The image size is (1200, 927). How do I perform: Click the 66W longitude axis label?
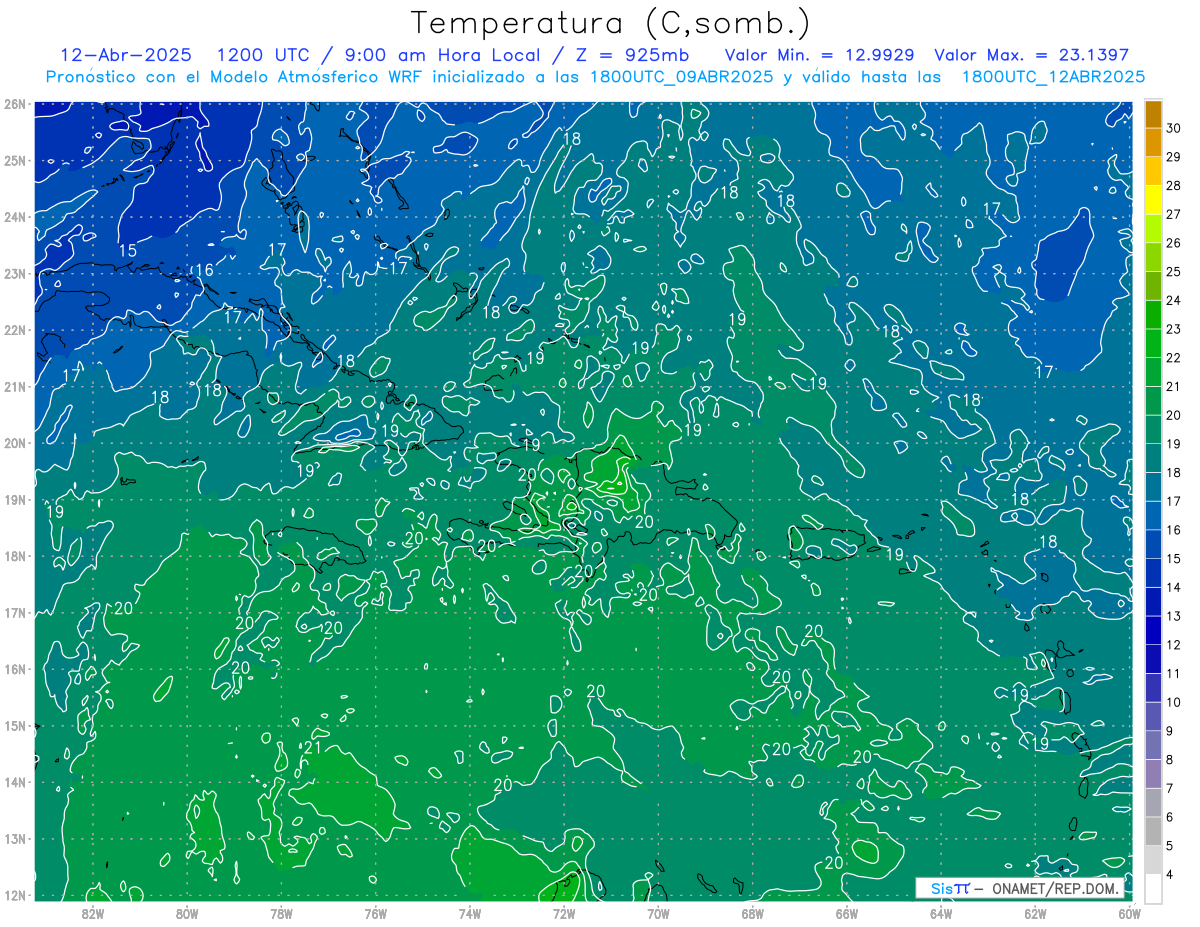(847, 913)
